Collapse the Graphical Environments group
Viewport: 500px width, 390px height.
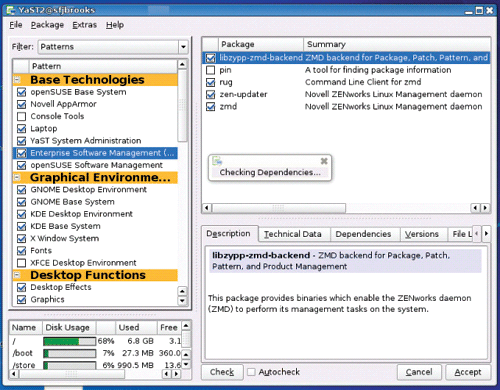coord(17,177)
